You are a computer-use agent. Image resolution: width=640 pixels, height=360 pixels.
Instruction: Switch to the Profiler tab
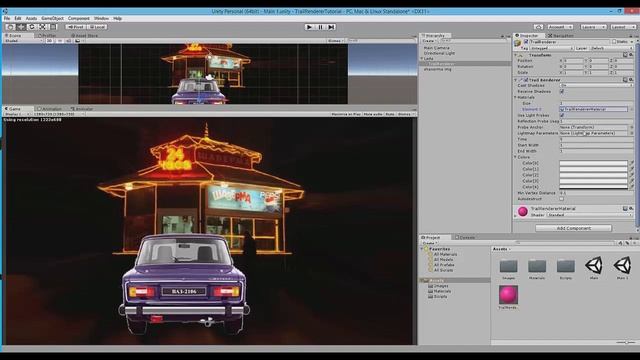pyautogui.click(x=48, y=36)
